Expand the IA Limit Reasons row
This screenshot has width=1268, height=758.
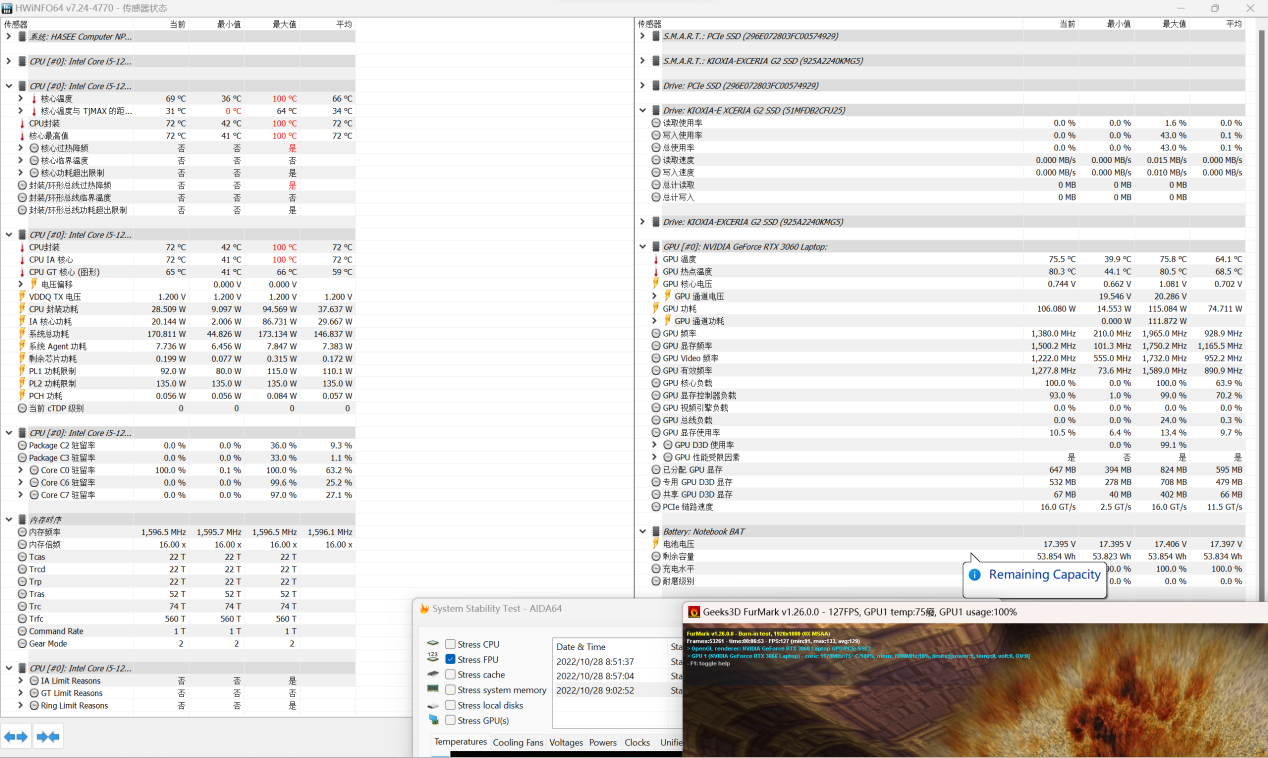pos(21,681)
